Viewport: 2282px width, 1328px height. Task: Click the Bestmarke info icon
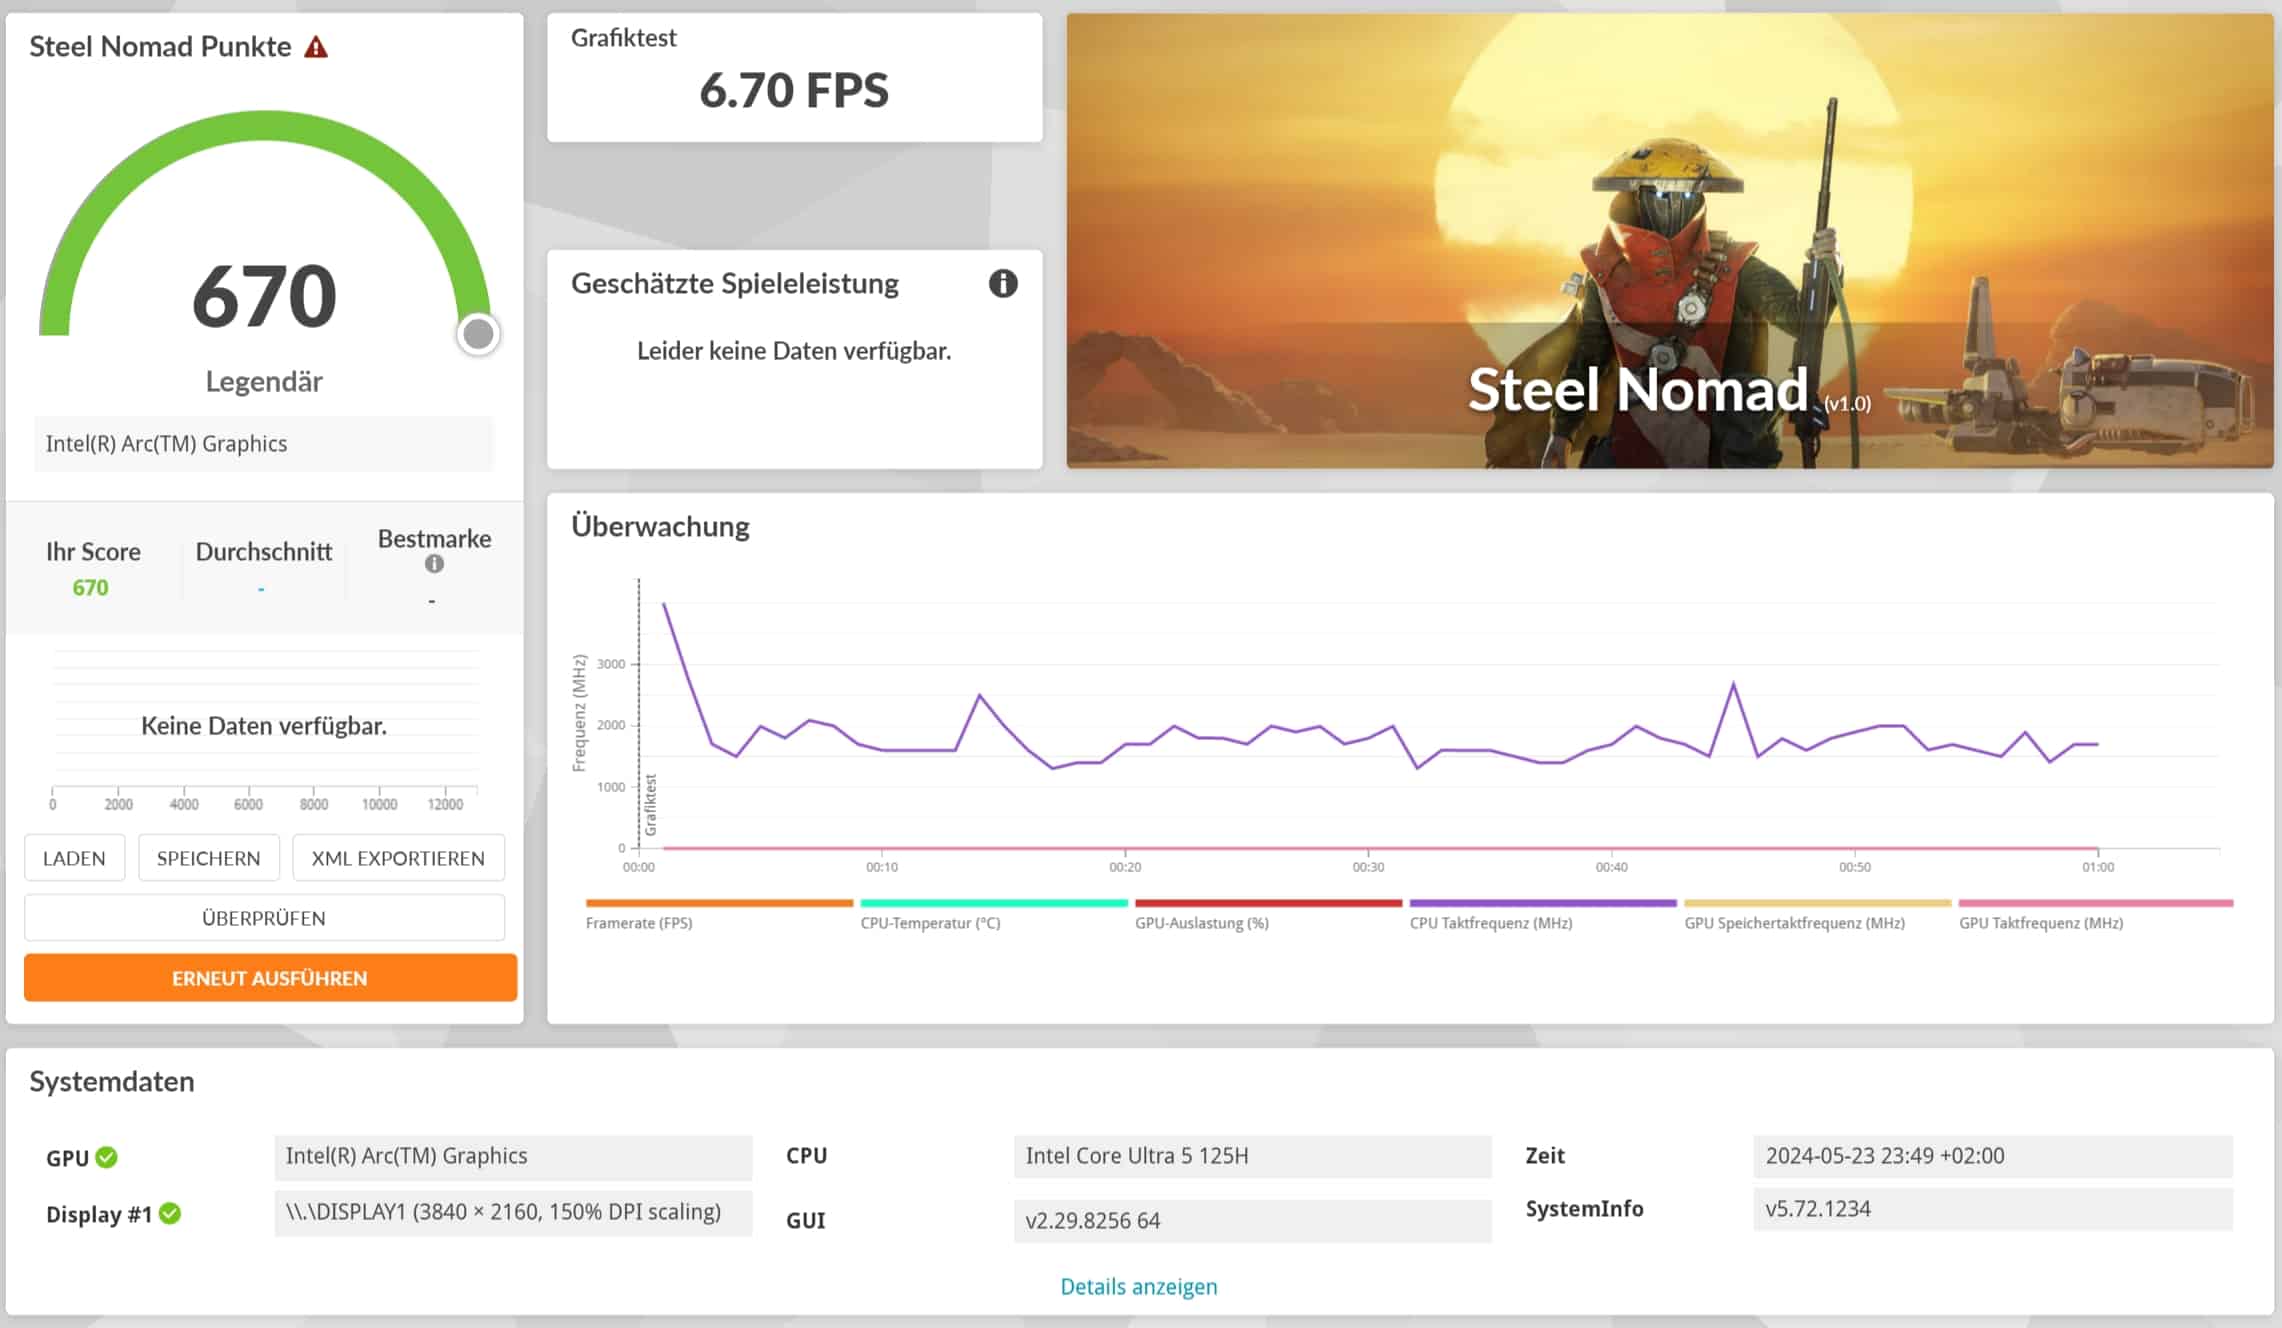coord(434,564)
